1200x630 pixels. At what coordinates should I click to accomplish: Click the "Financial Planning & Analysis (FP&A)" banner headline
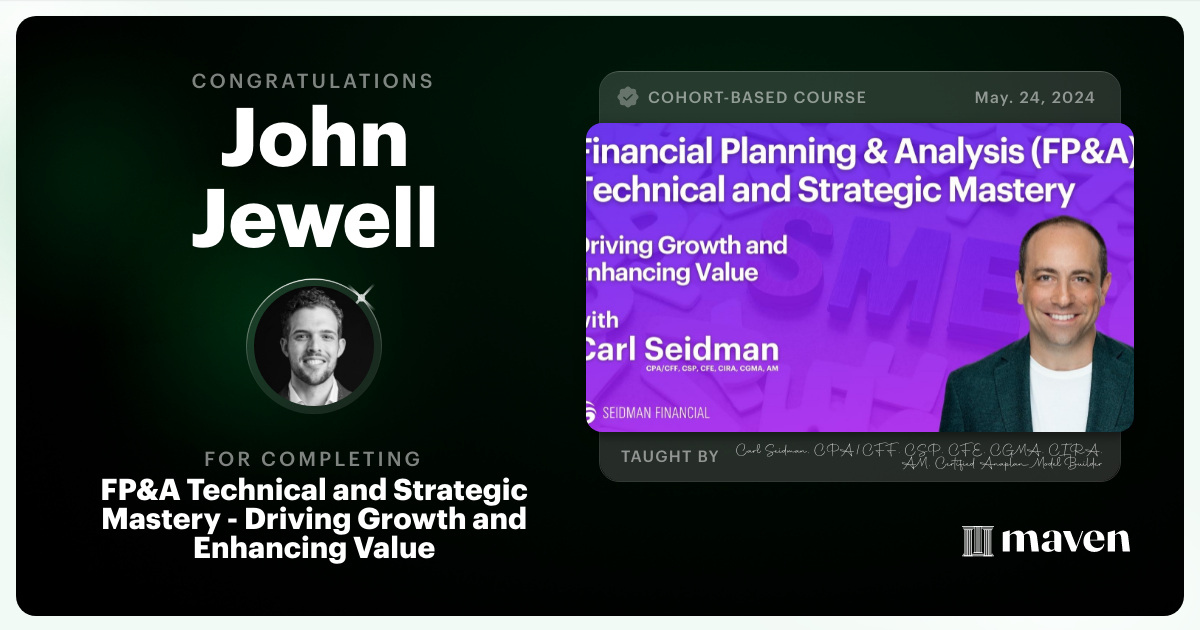[x=860, y=150]
